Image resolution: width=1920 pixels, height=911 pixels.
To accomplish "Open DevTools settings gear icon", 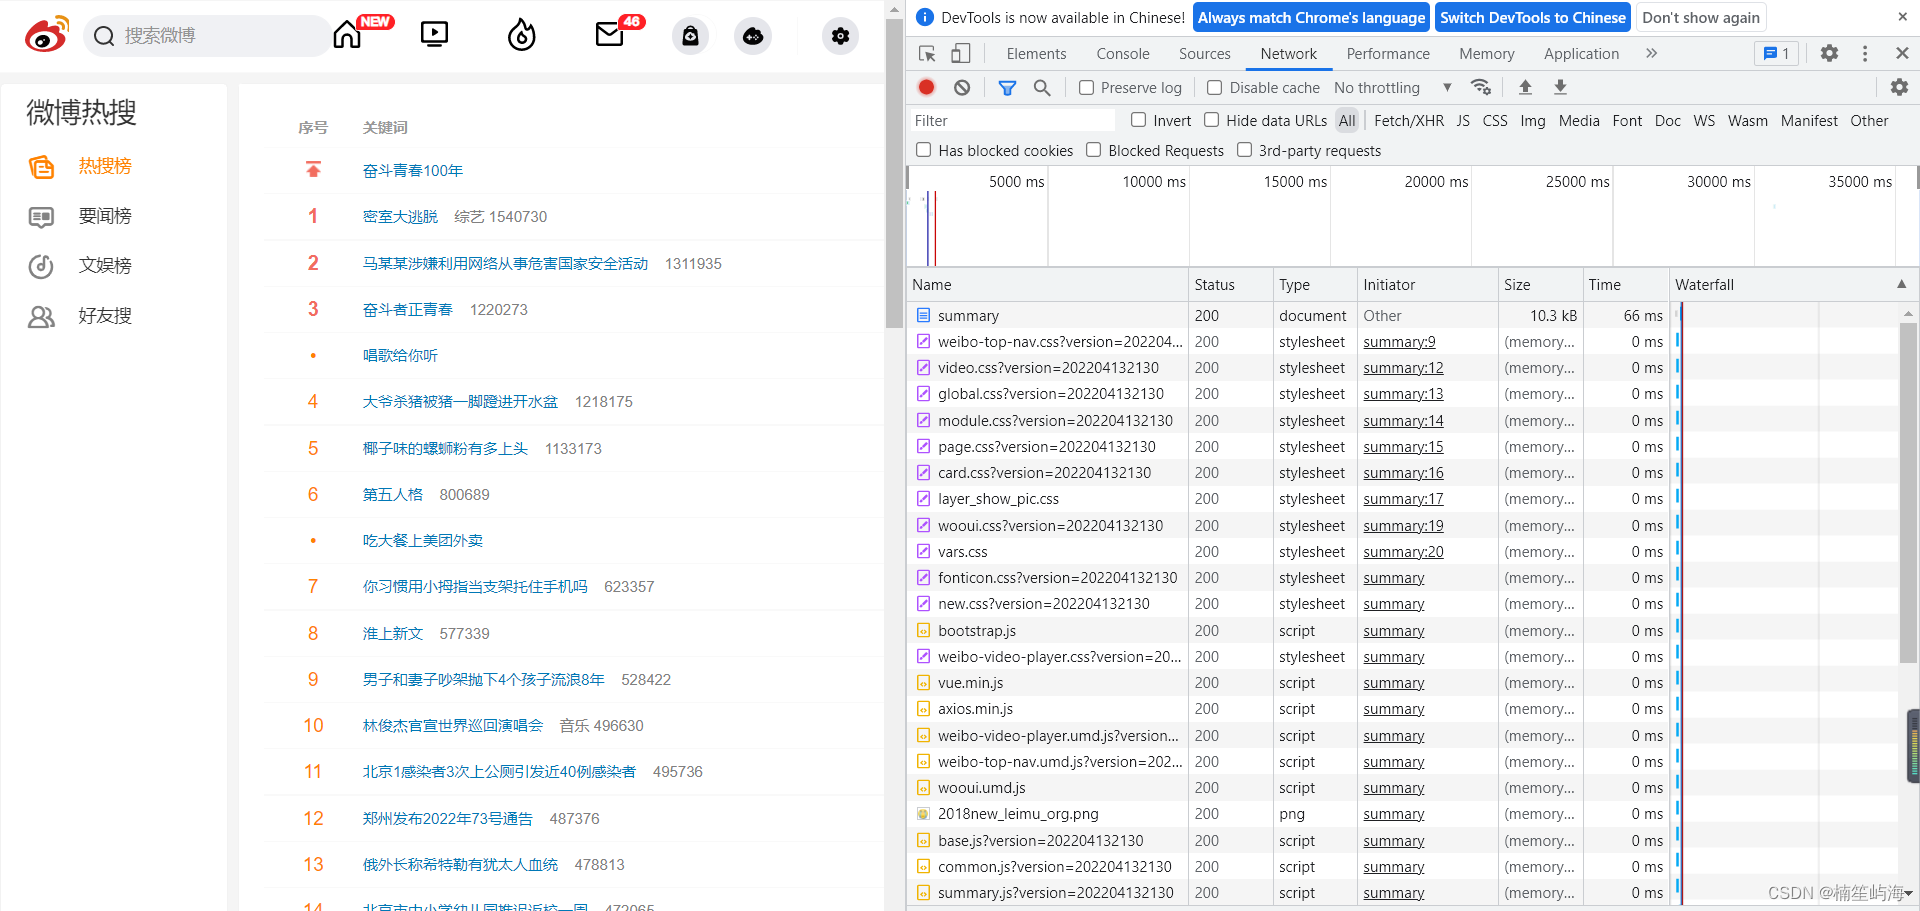I will 1829,54.
